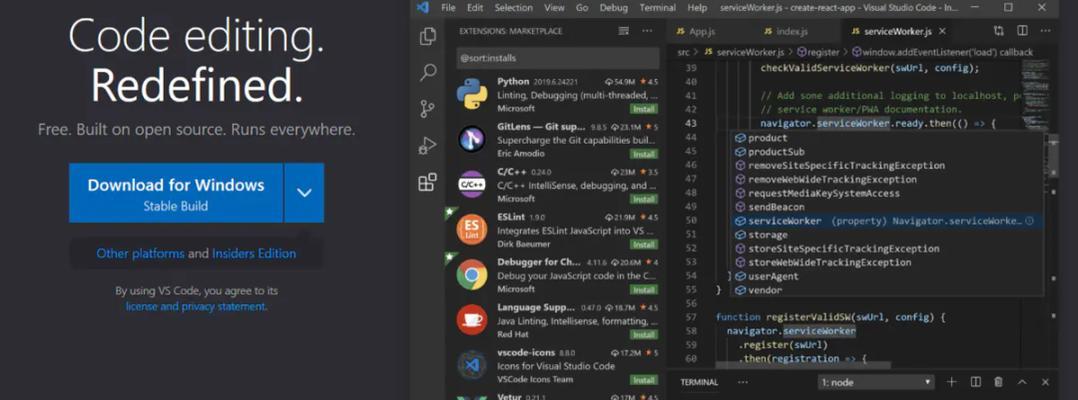Click the Language Support Java extension icon
This screenshot has width=1078, height=400.
[472, 320]
